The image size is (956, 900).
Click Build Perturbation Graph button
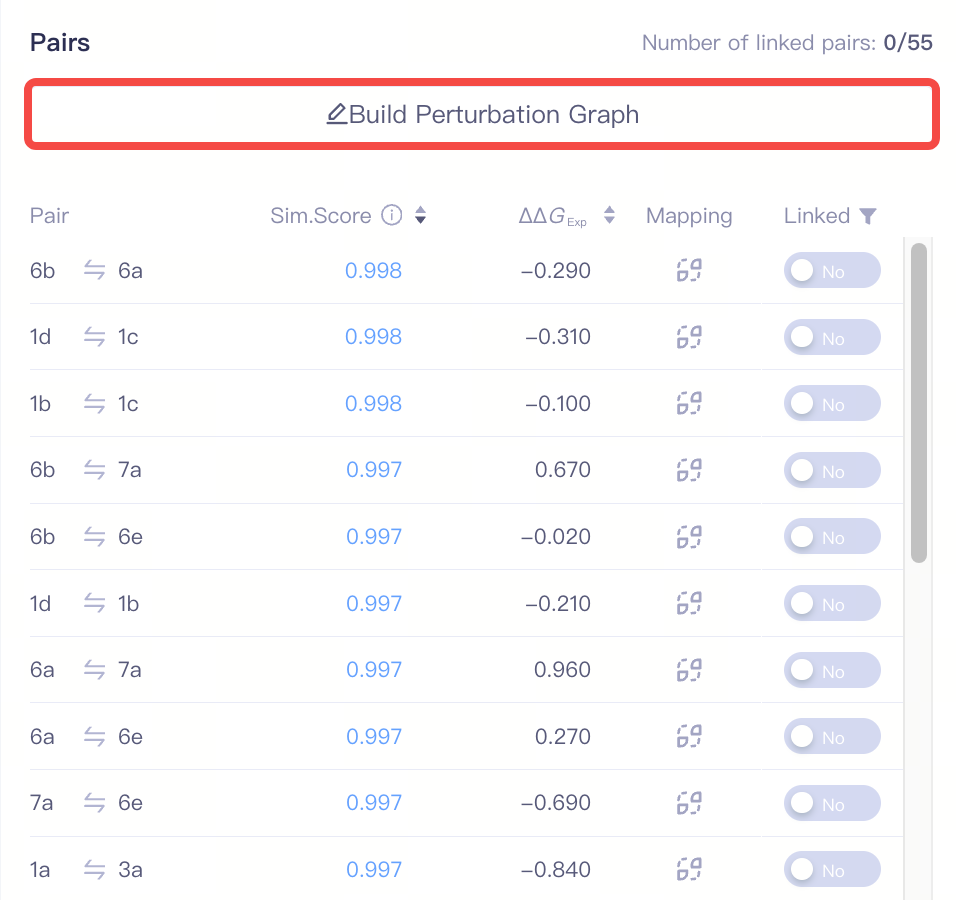pos(482,114)
